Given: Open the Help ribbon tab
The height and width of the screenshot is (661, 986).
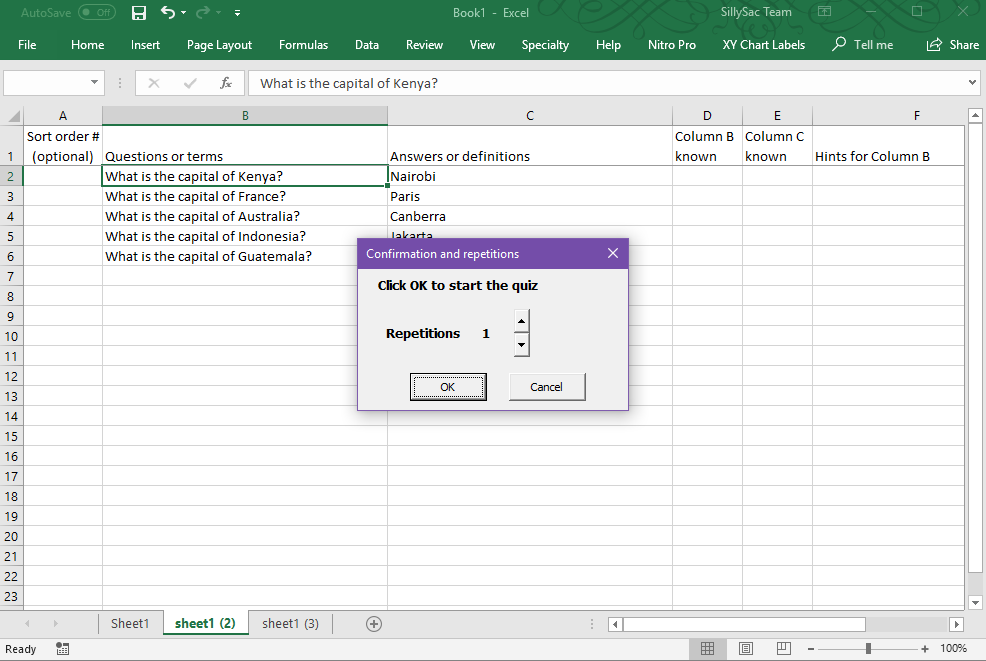Looking at the screenshot, I should click(609, 45).
